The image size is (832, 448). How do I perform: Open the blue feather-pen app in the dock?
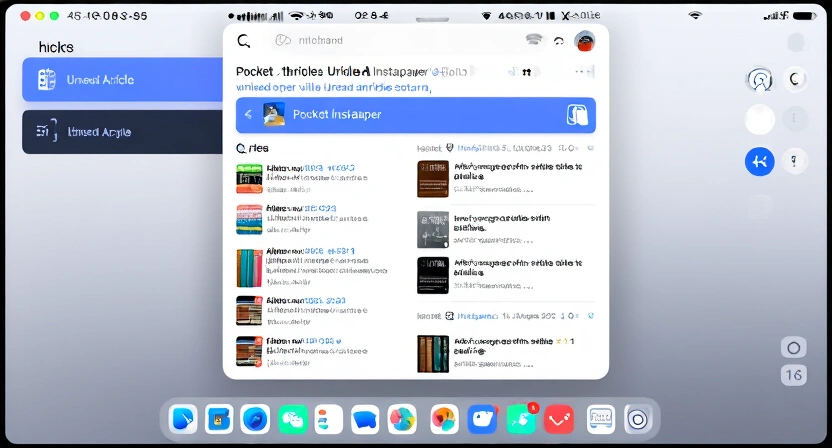[x=183, y=419]
